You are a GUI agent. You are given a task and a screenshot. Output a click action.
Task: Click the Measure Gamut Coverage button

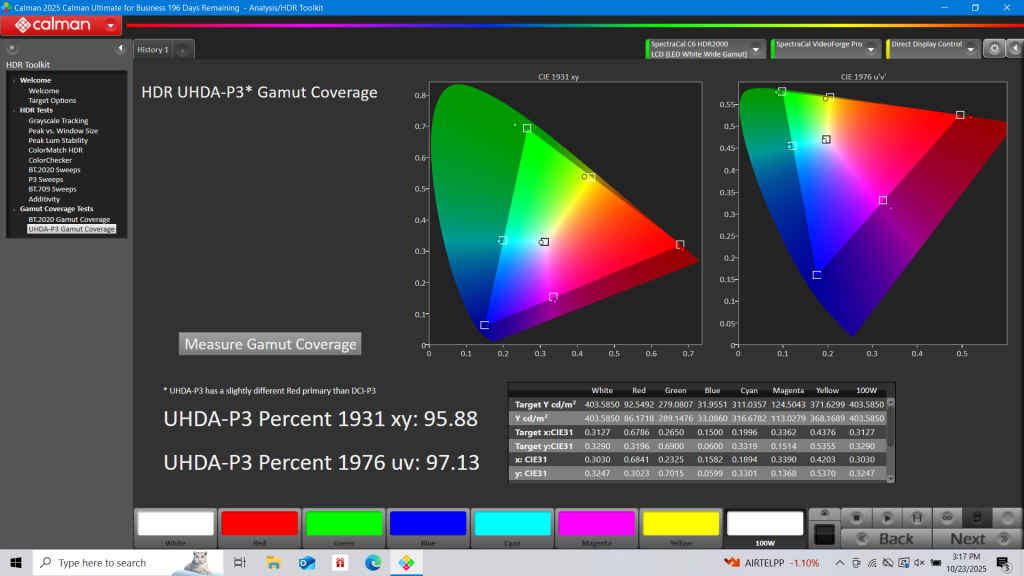pyautogui.click(x=270, y=344)
